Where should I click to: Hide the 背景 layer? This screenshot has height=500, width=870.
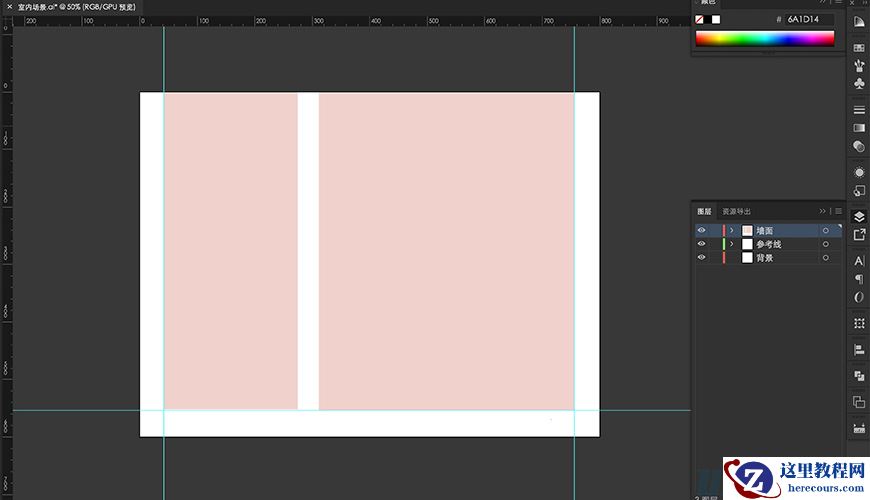(x=701, y=257)
